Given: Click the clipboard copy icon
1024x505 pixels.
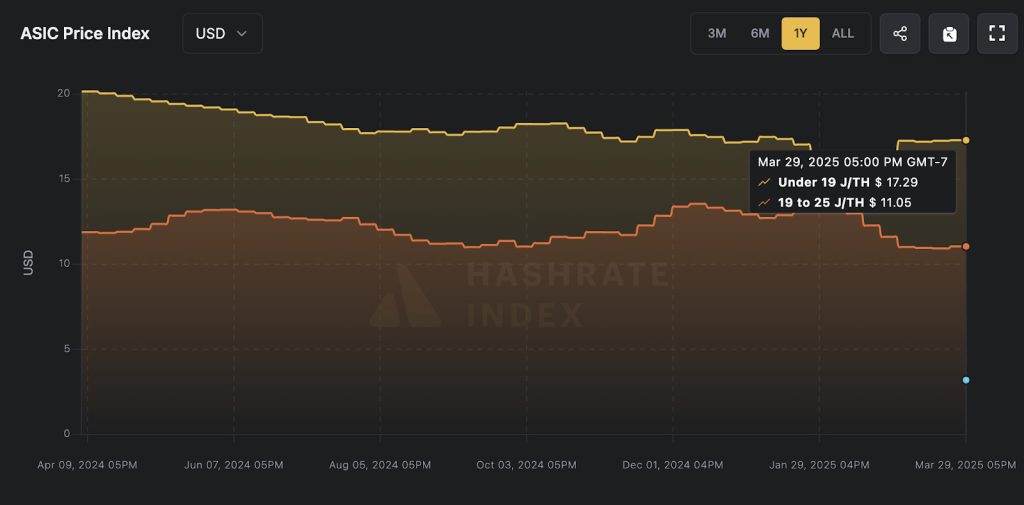Looking at the screenshot, I should 949,33.
